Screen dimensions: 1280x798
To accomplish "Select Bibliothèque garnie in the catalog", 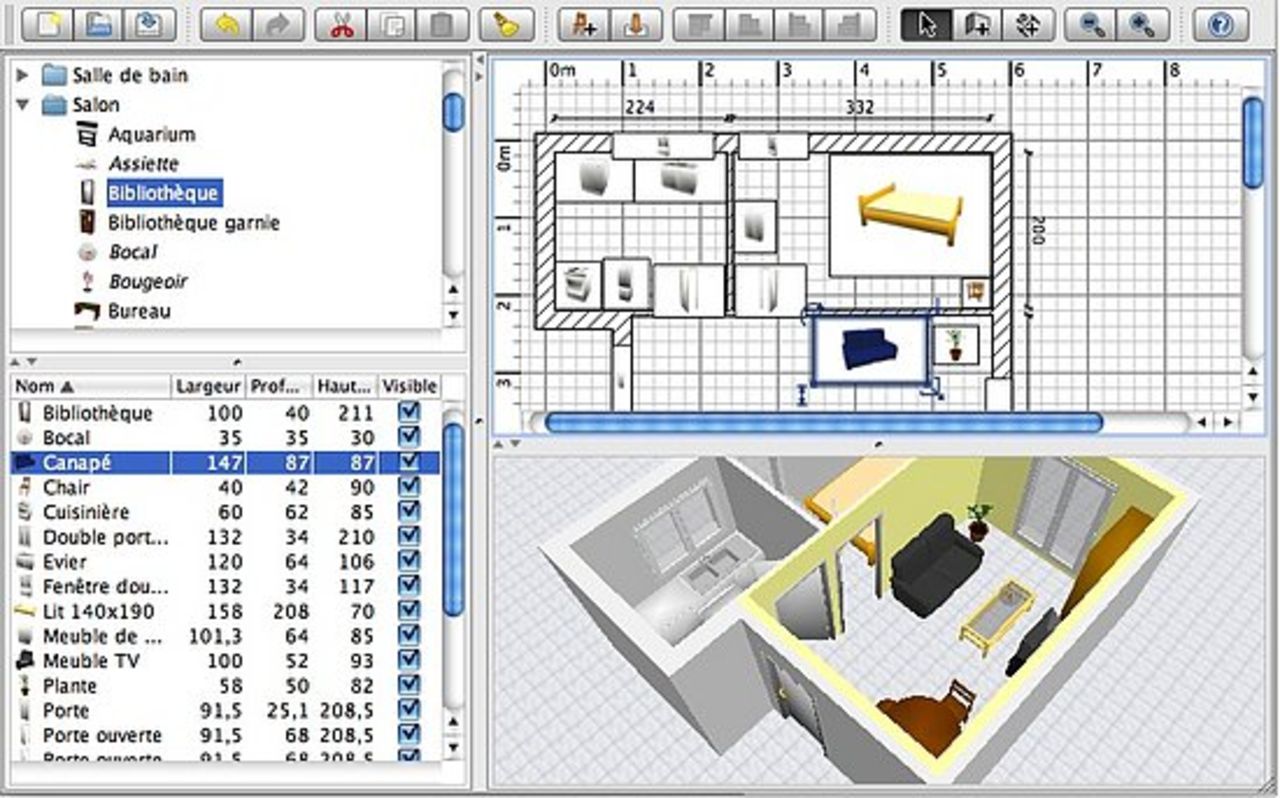I will click(x=193, y=222).
